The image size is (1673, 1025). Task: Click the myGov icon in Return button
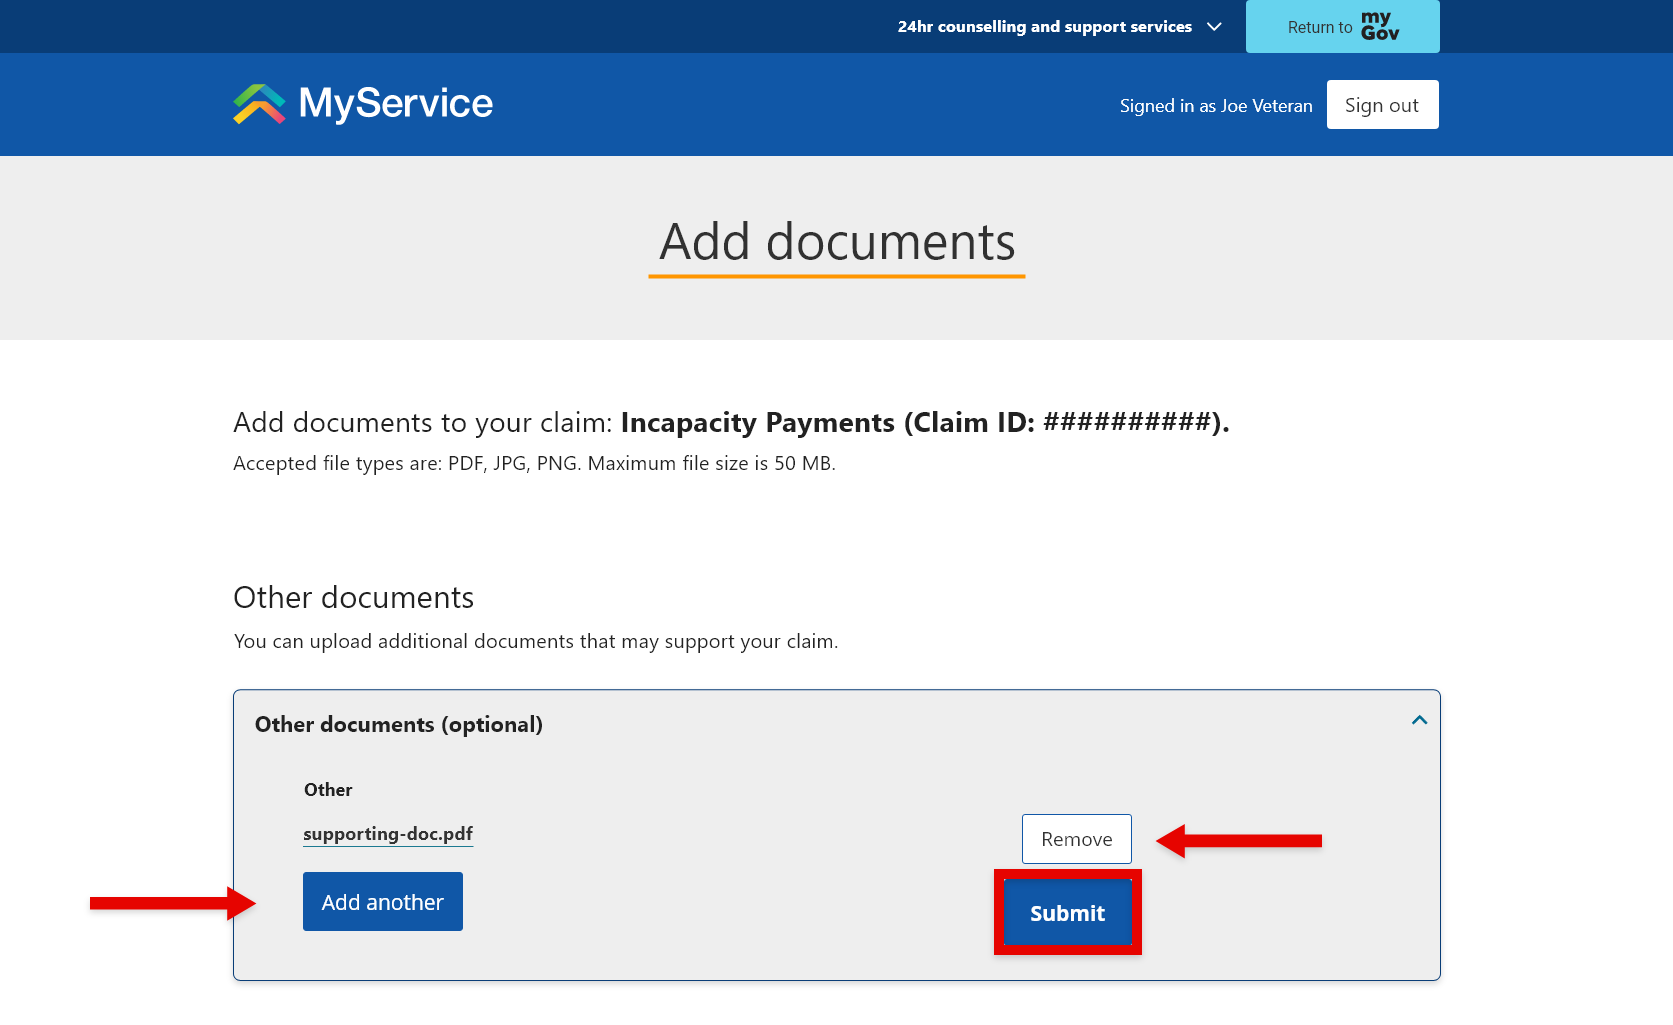point(1382,26)
